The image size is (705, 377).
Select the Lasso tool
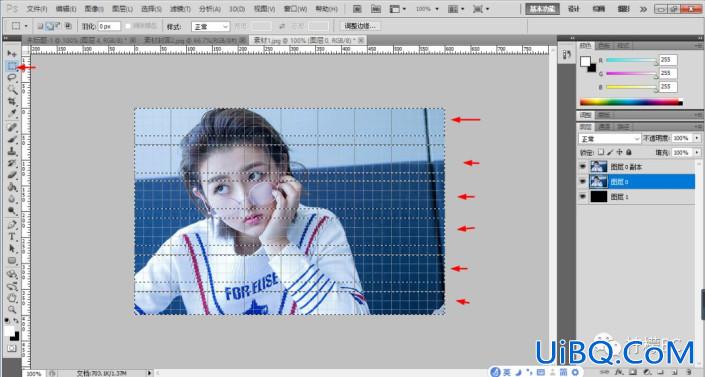point(12,78)
